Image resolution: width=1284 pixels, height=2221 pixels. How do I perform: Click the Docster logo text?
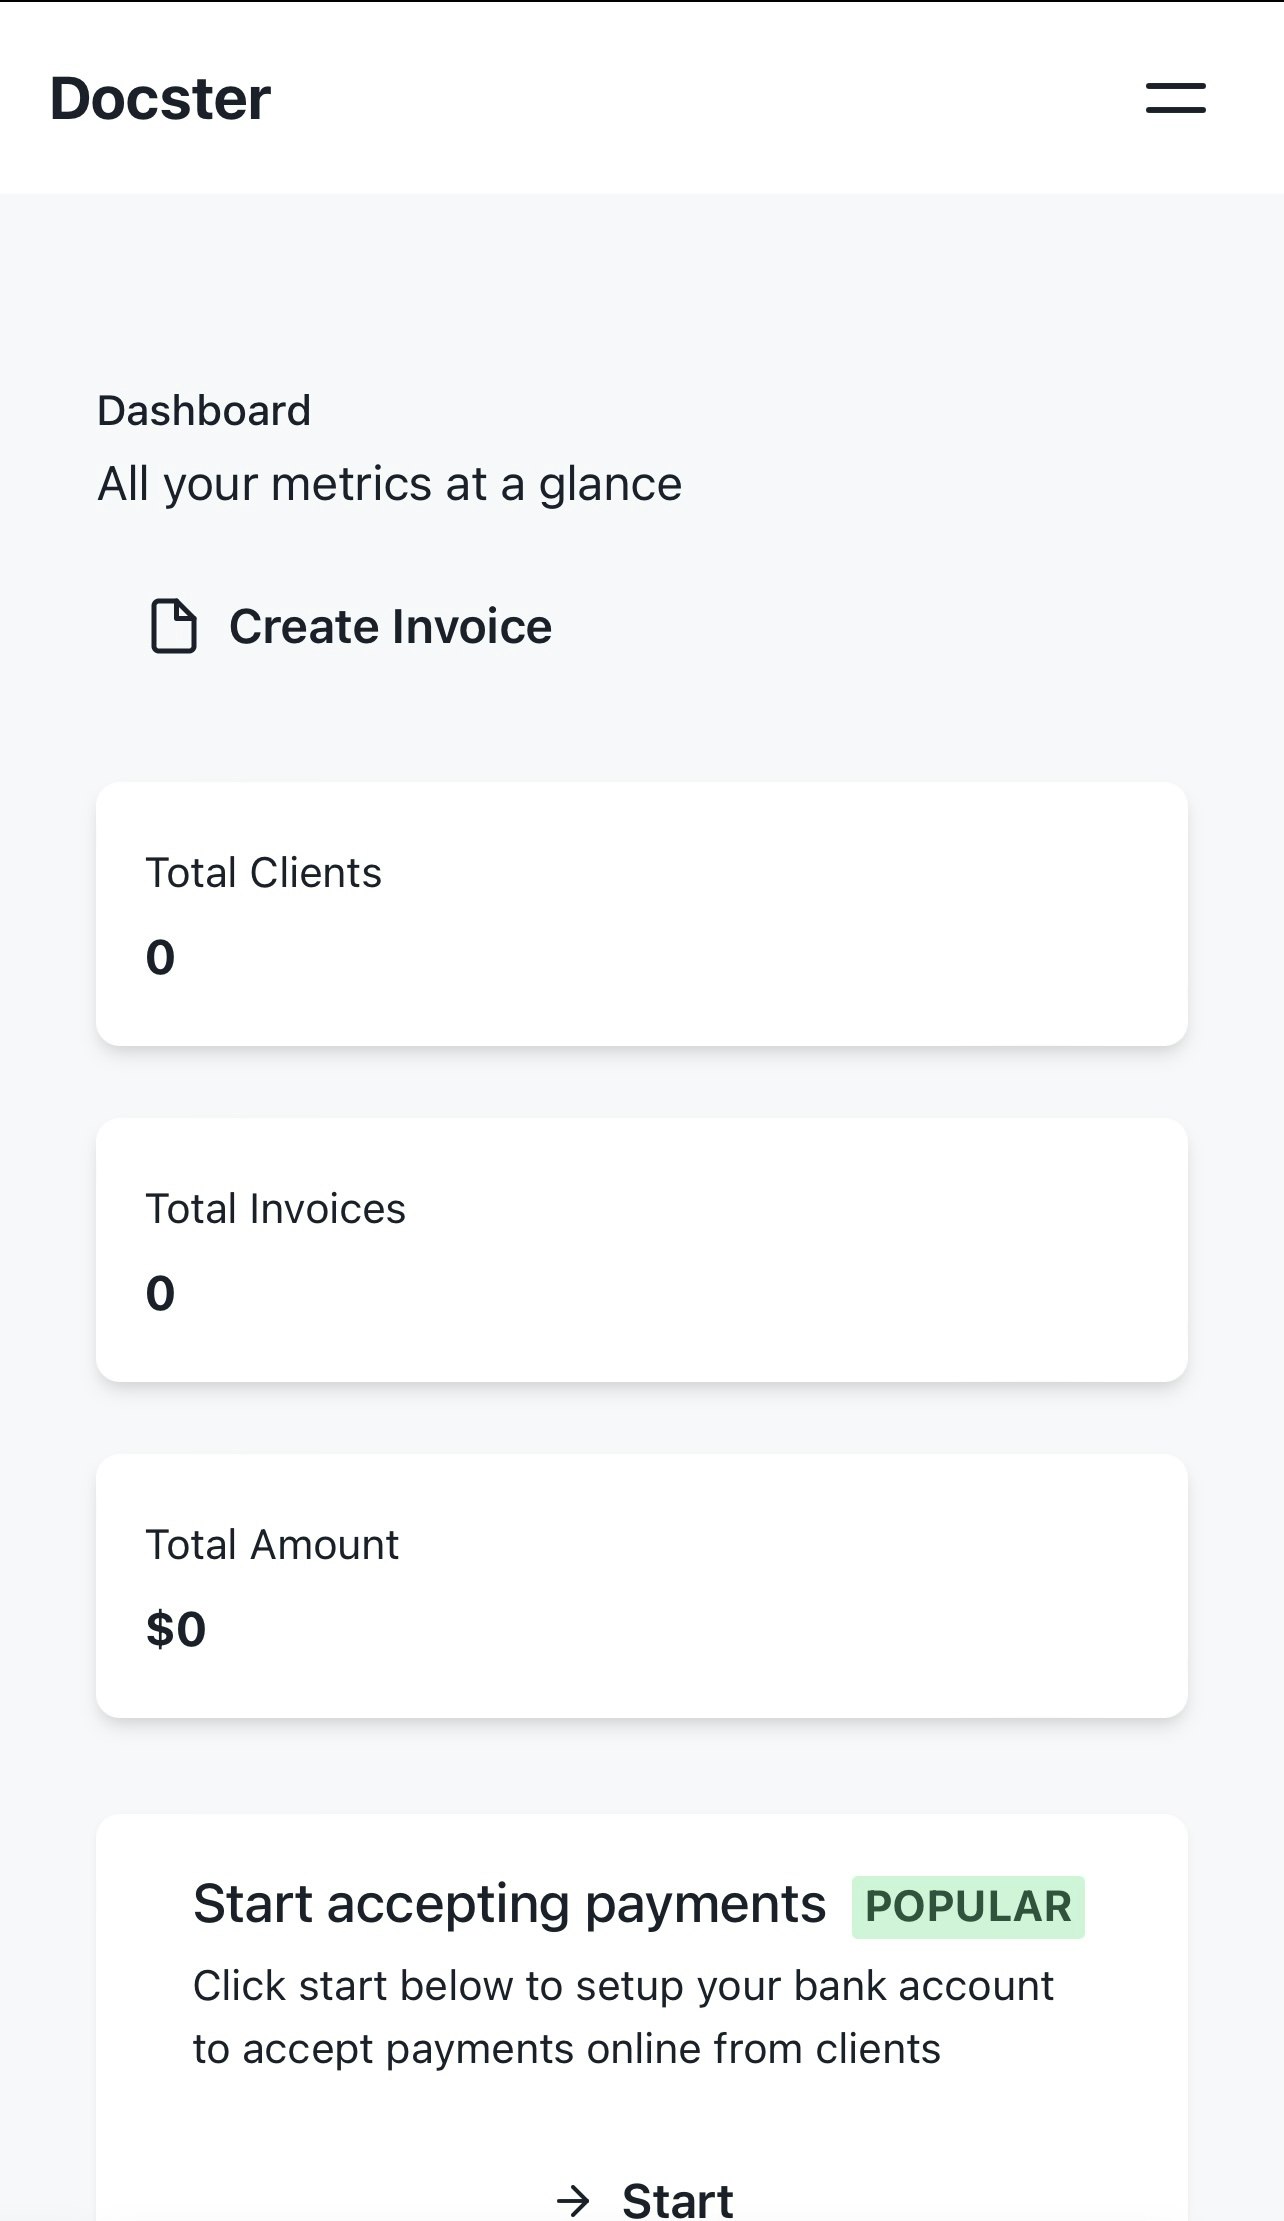160,98
